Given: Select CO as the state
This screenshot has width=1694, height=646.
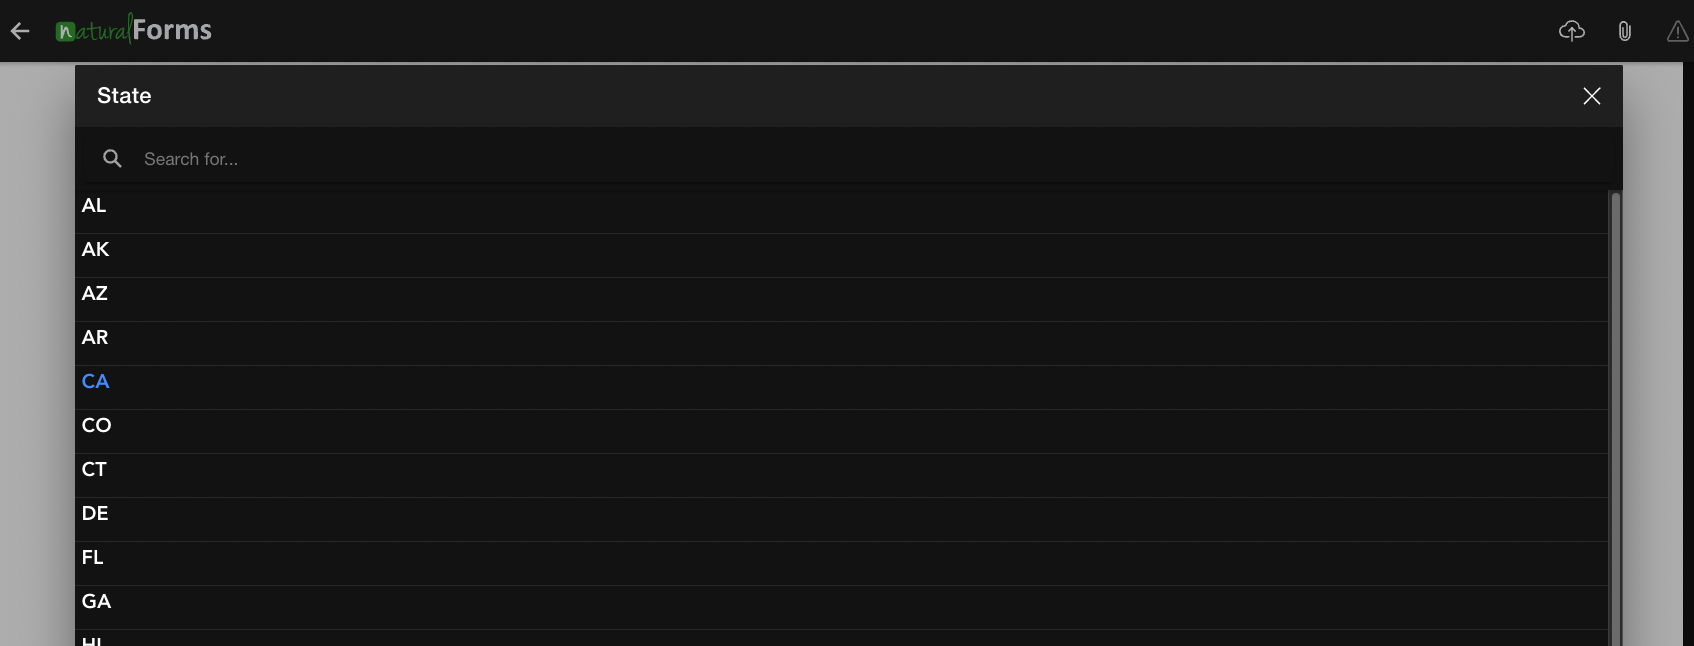Looking at the screenshot, I should click(x=841, y=426).
